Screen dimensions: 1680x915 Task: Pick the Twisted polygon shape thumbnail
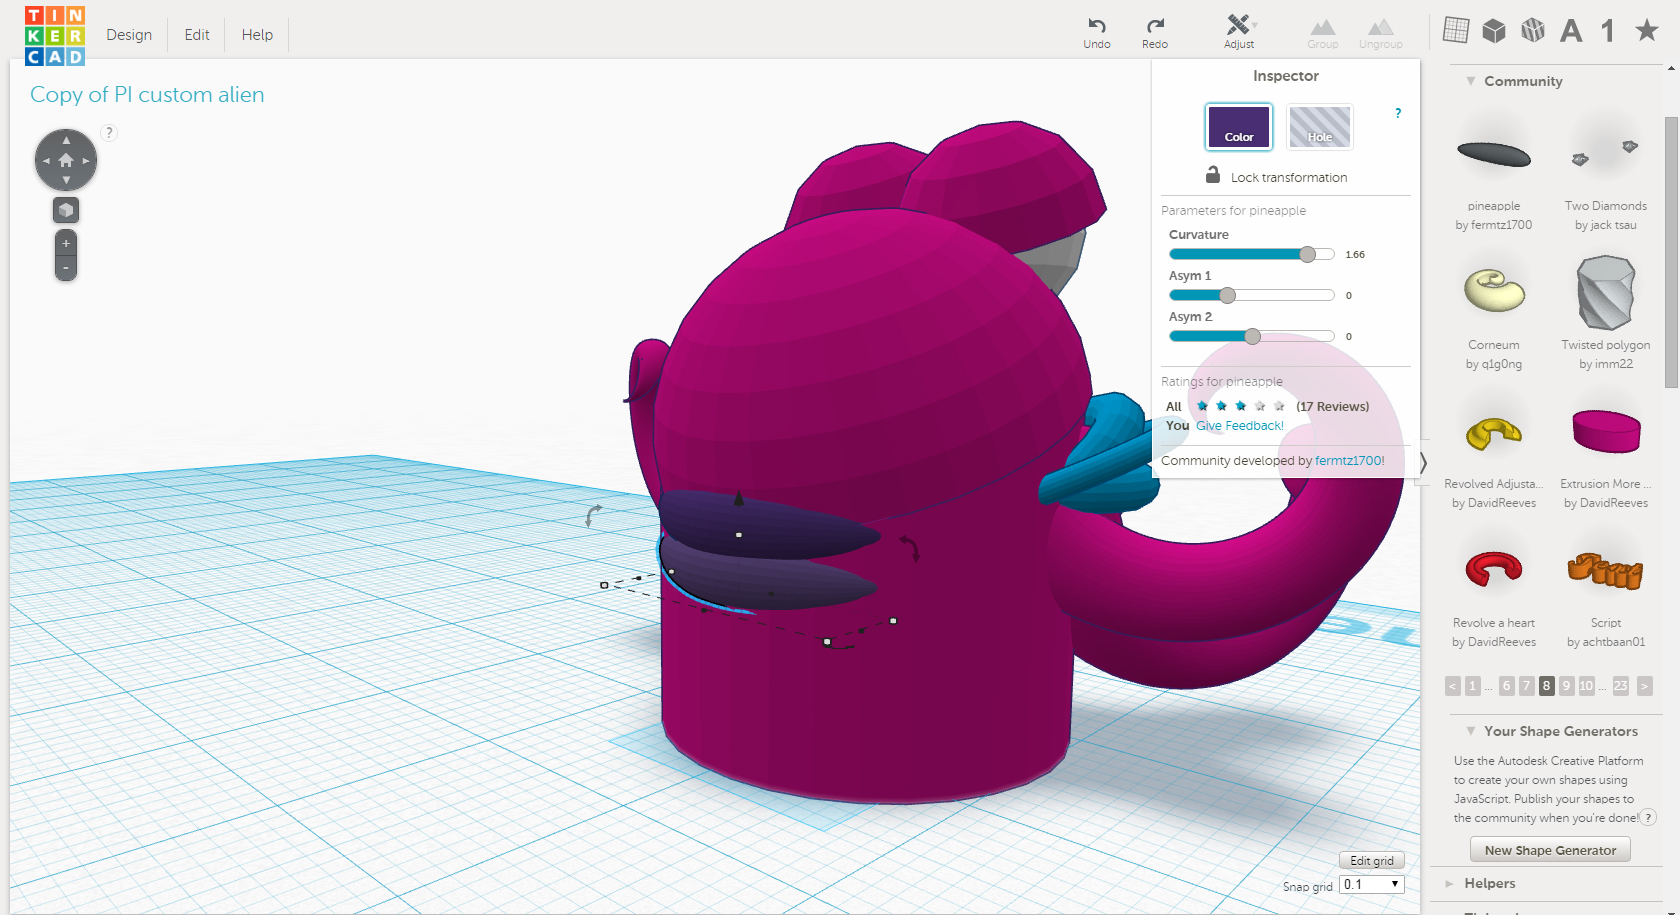click(x=1605, y=292)
